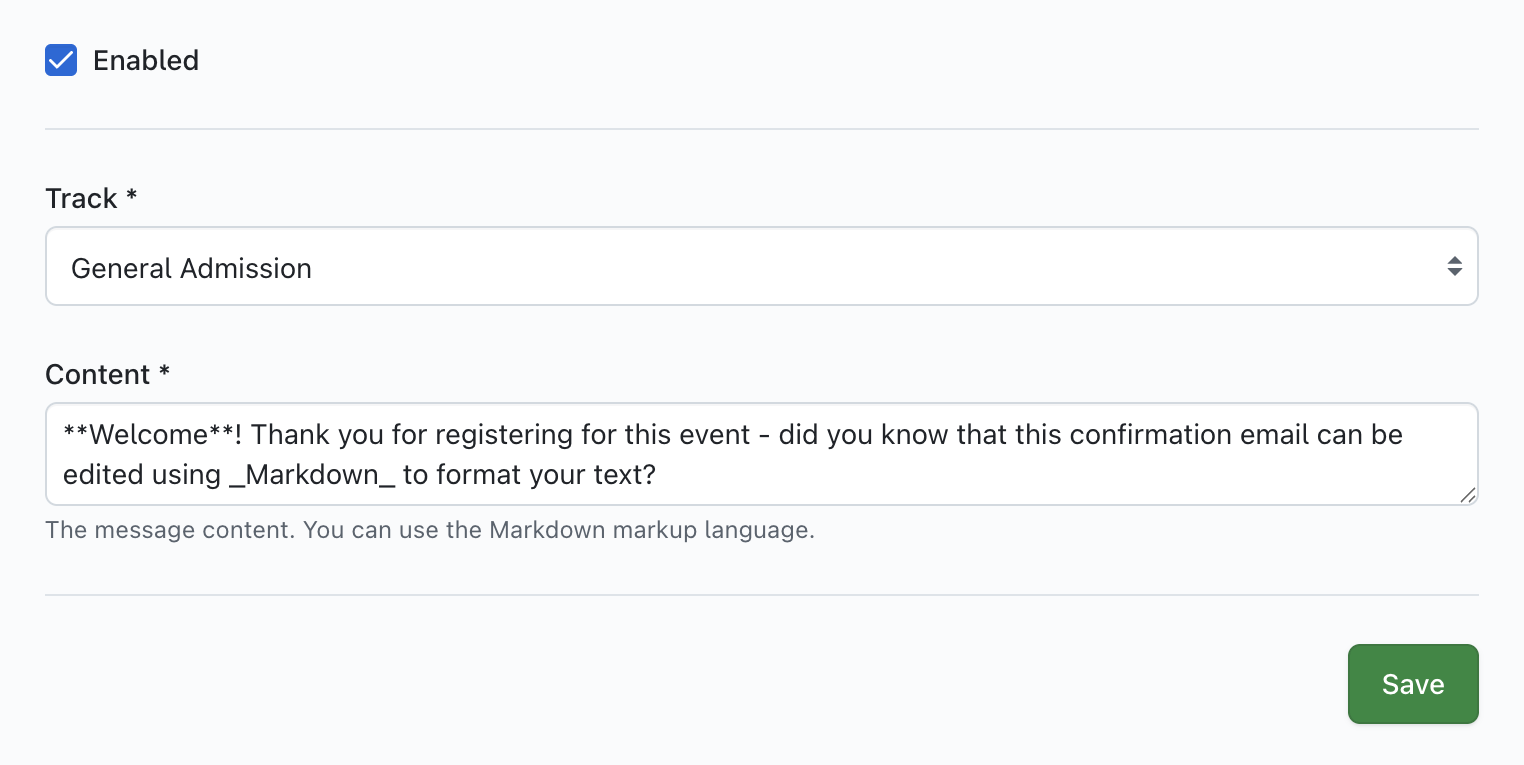Click the Enabled label text

click(x=146, y=61)
